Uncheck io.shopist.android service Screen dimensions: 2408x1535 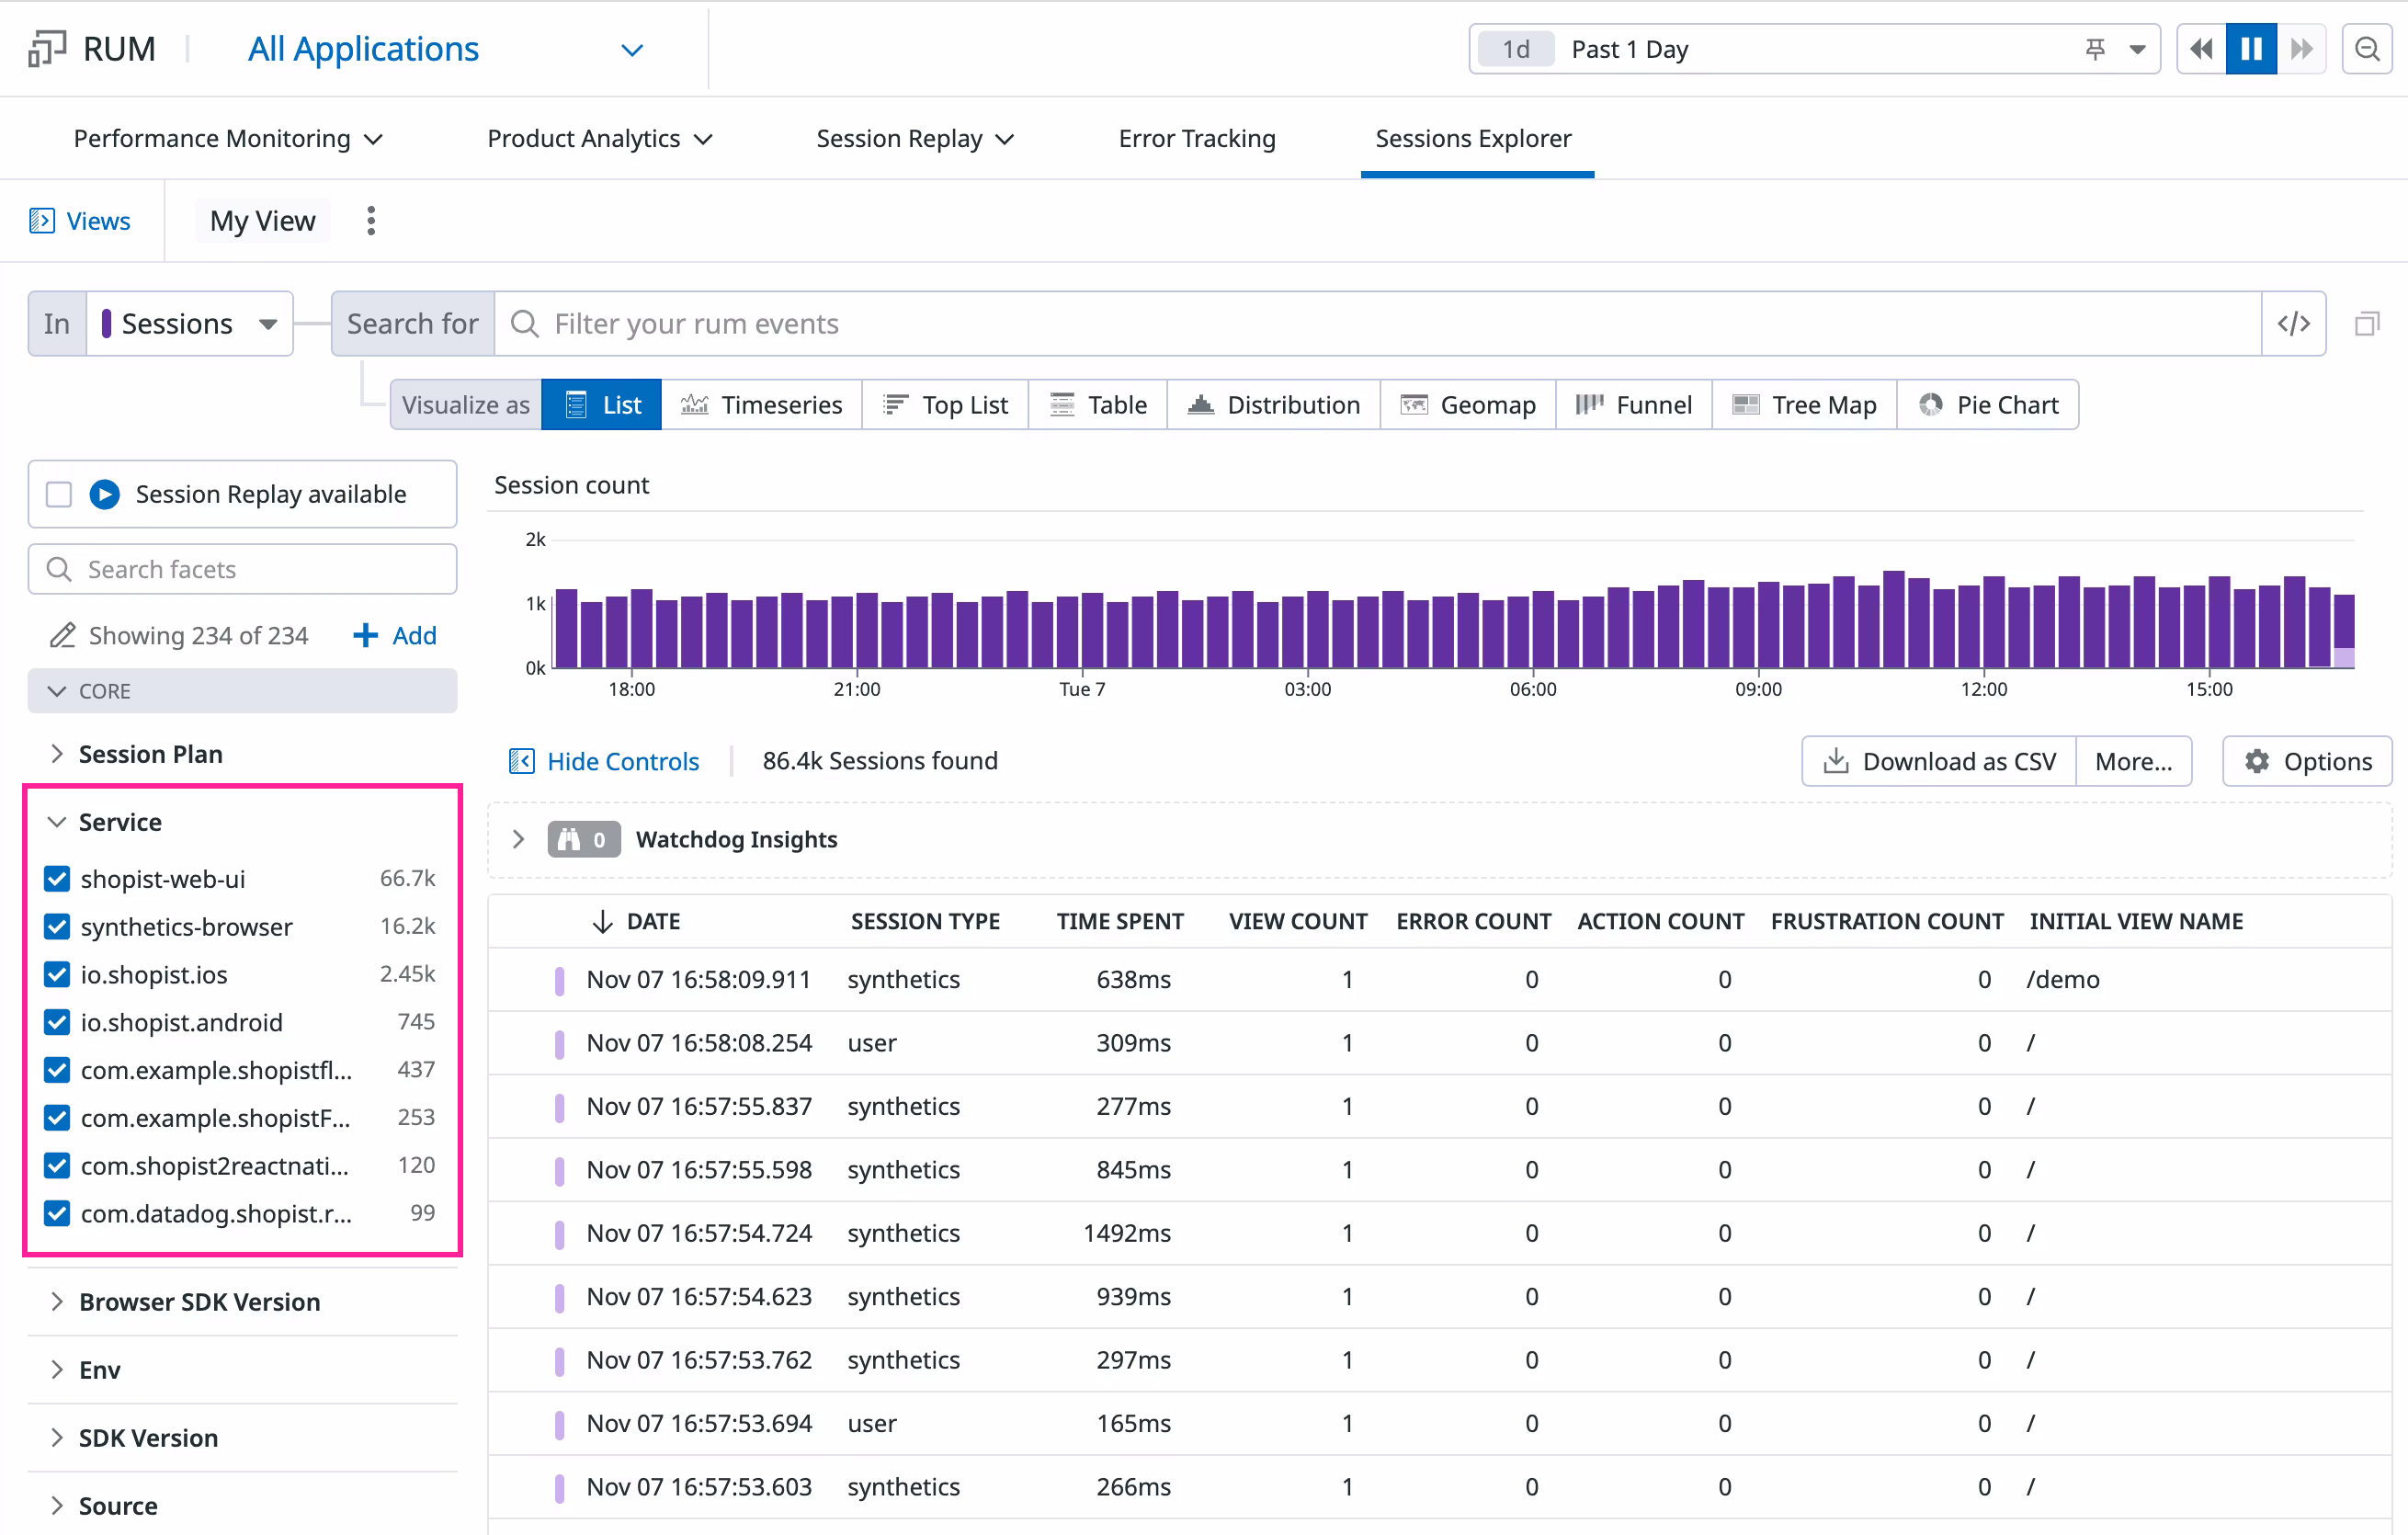point(58,1022)
